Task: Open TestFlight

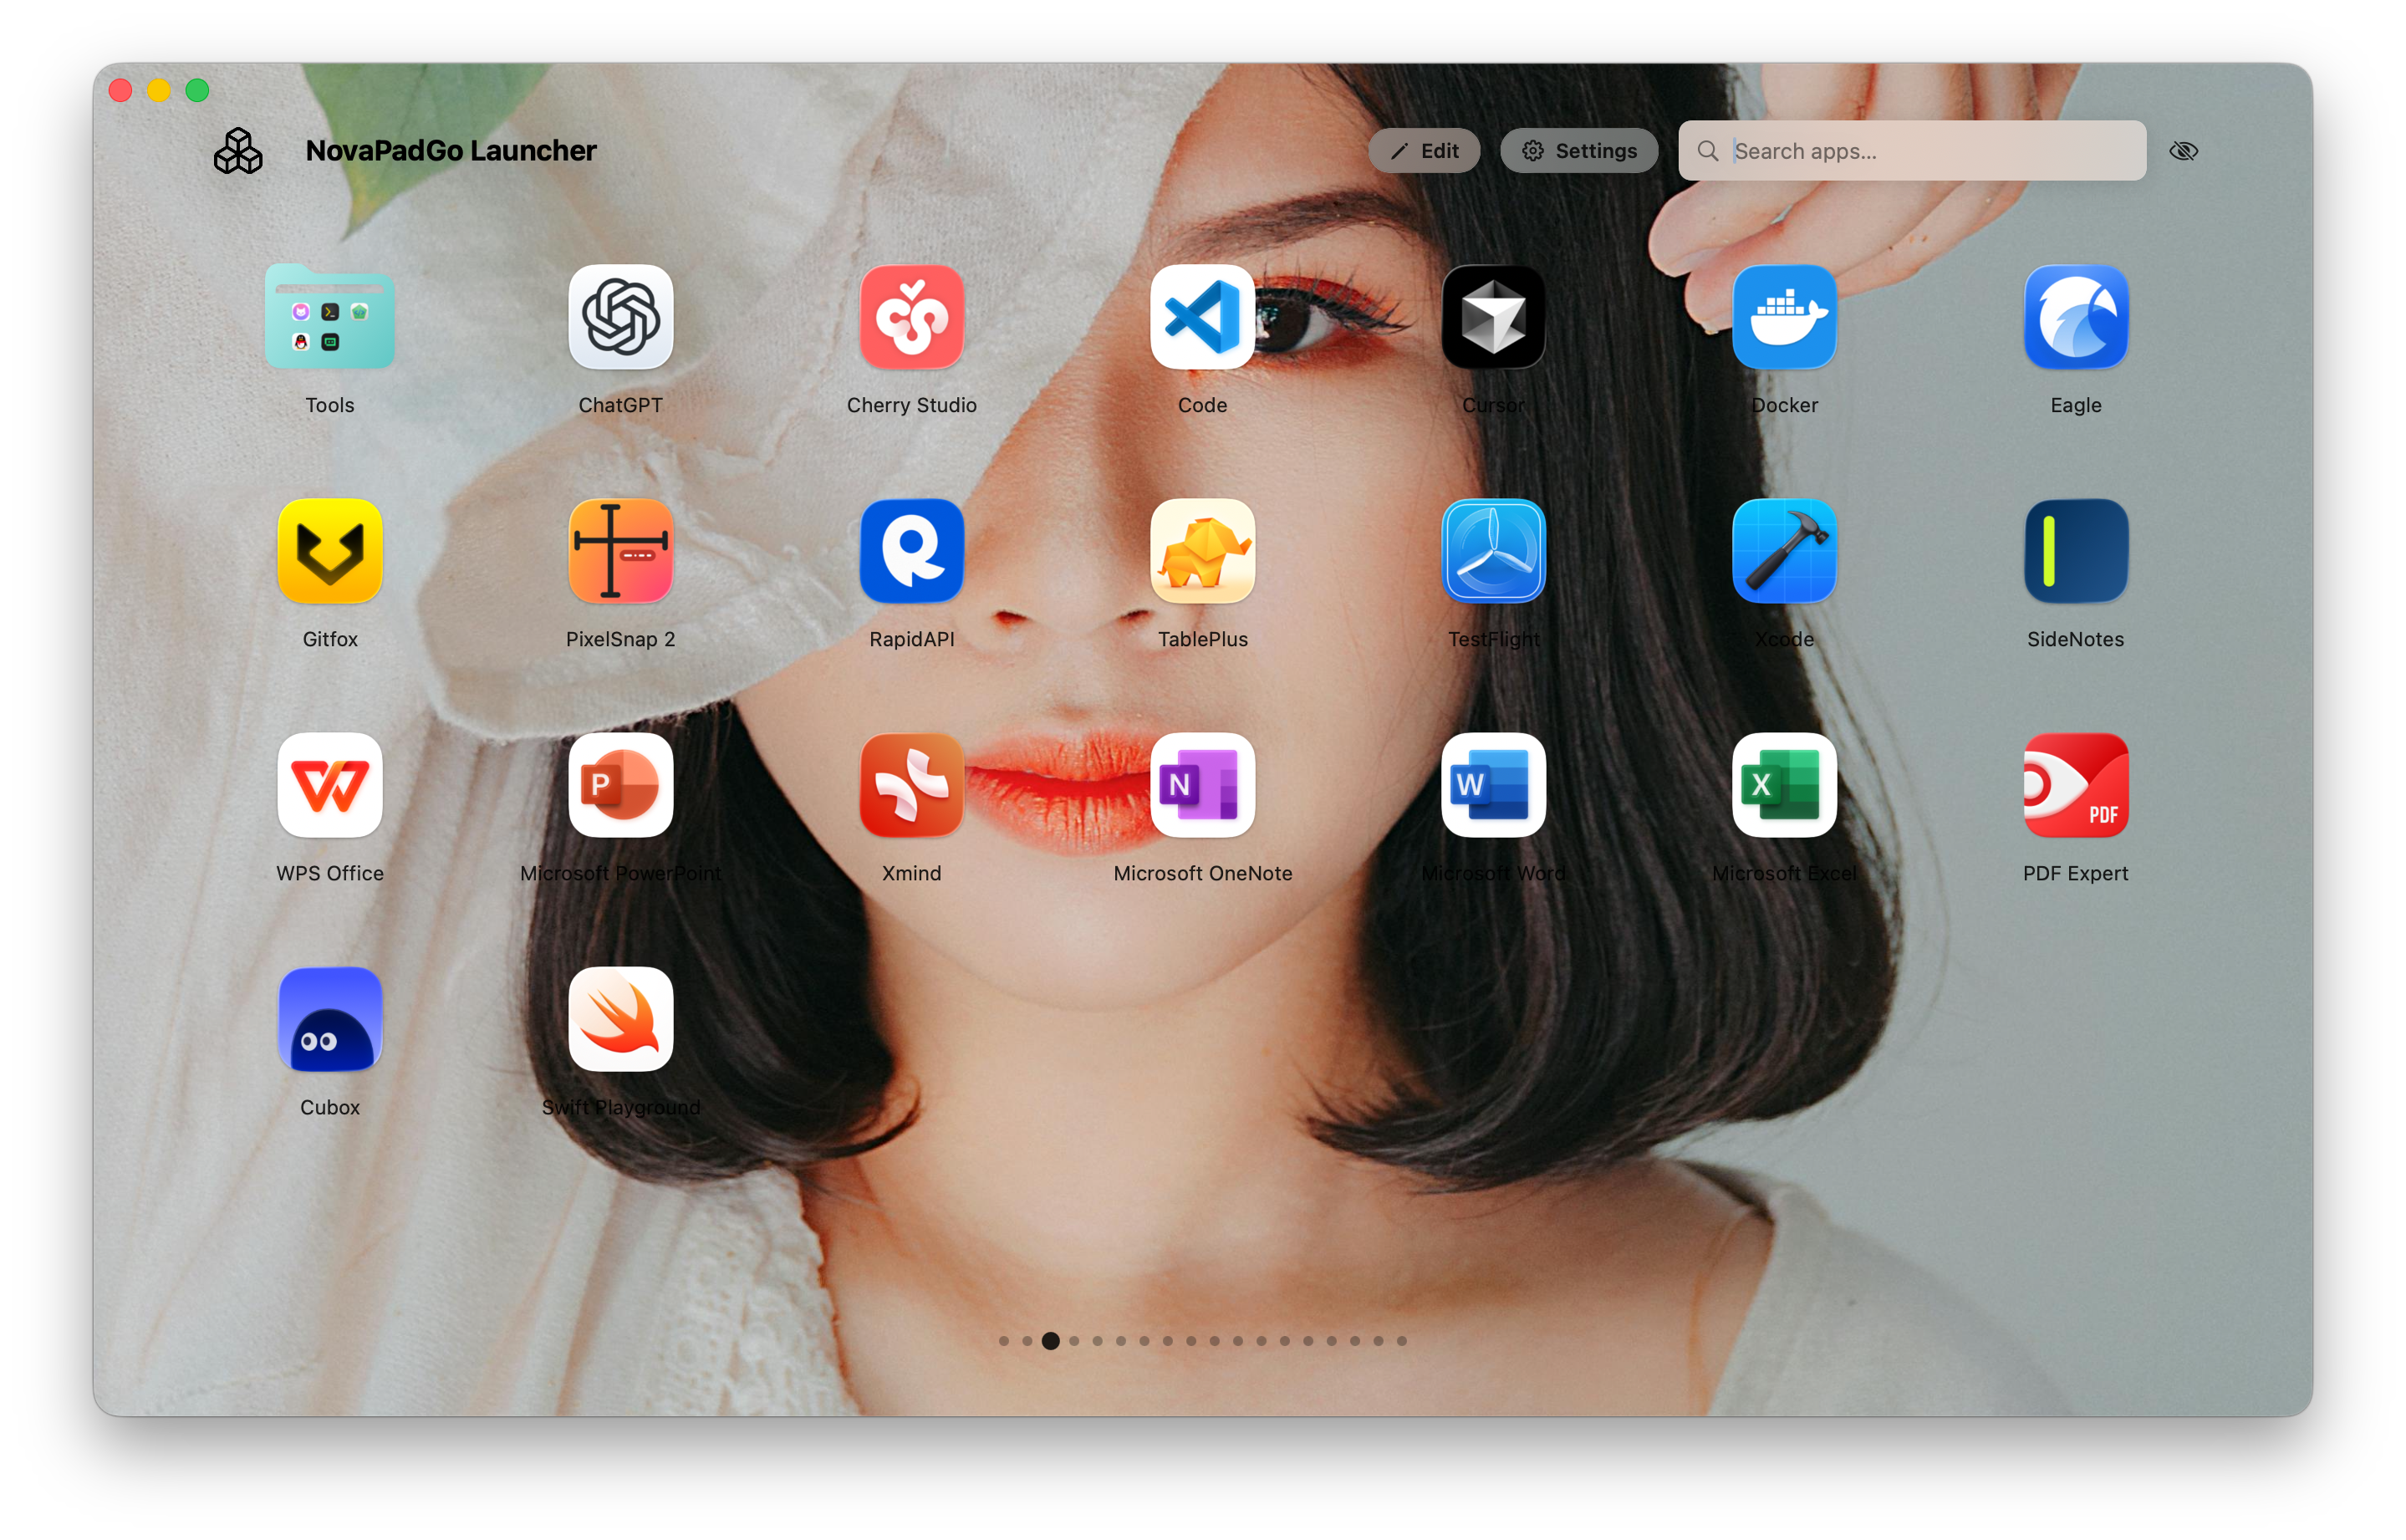Action: pos(1493,552)
